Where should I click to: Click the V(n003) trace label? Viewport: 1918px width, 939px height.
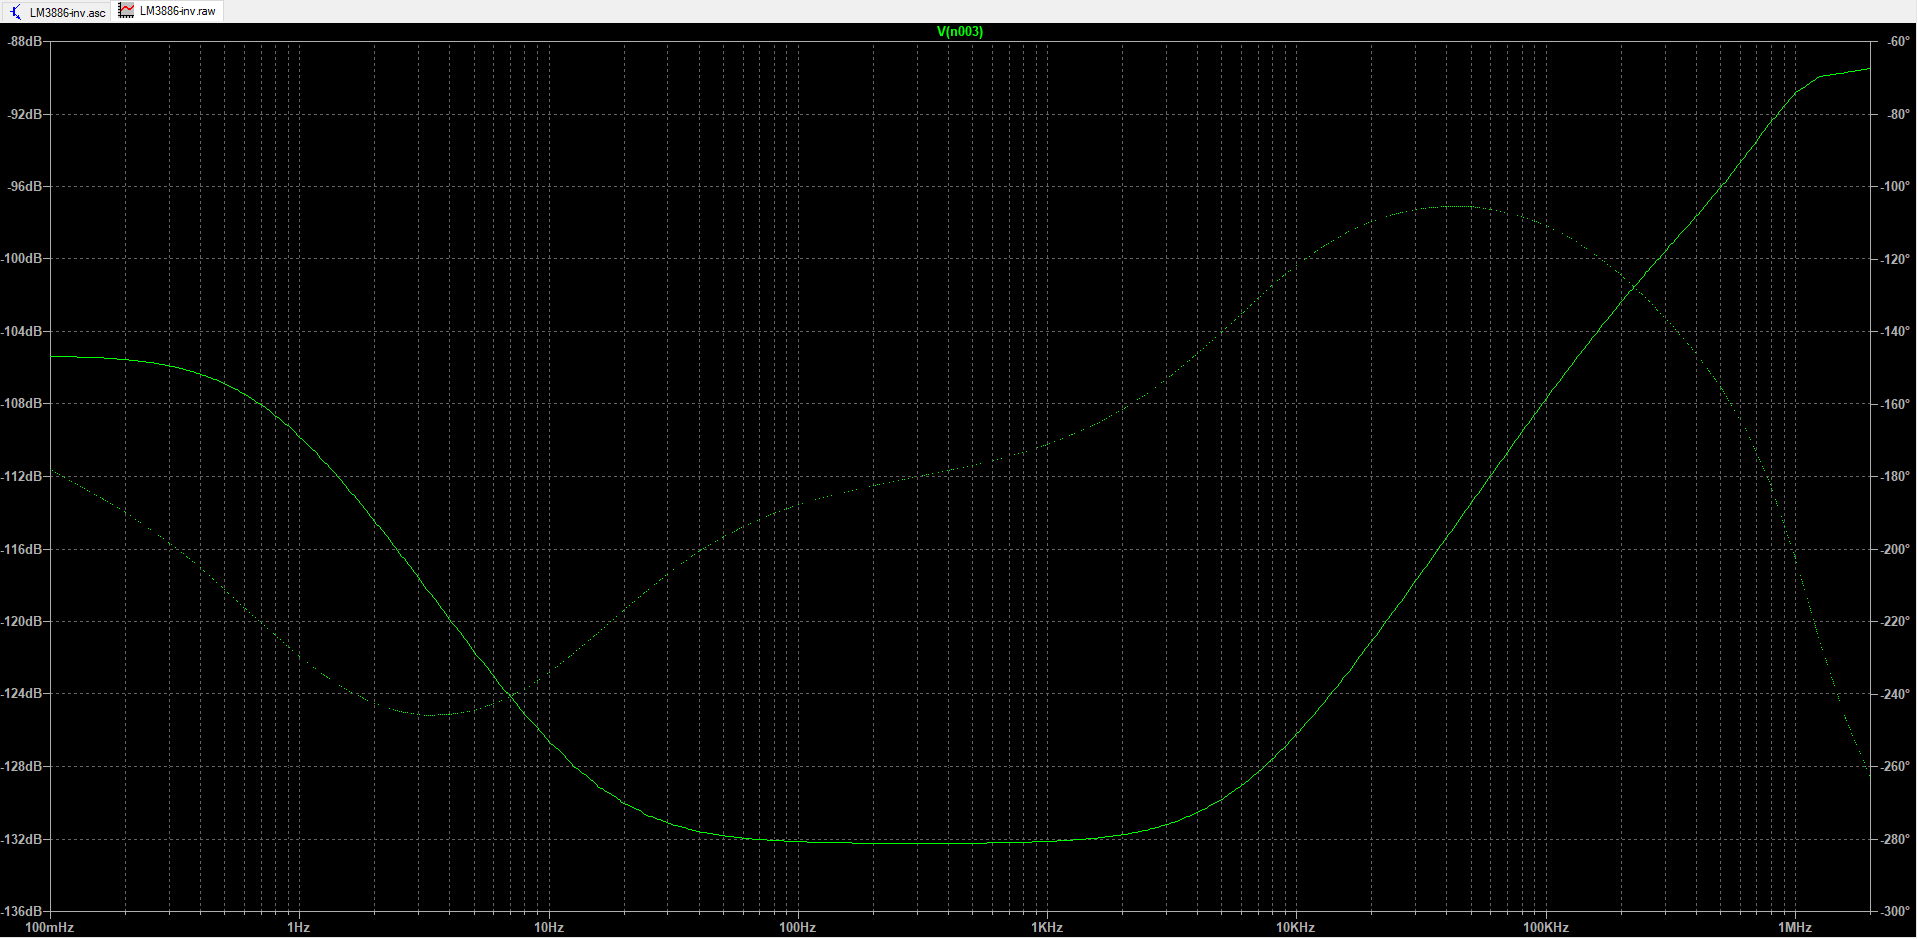pos(959,31)
